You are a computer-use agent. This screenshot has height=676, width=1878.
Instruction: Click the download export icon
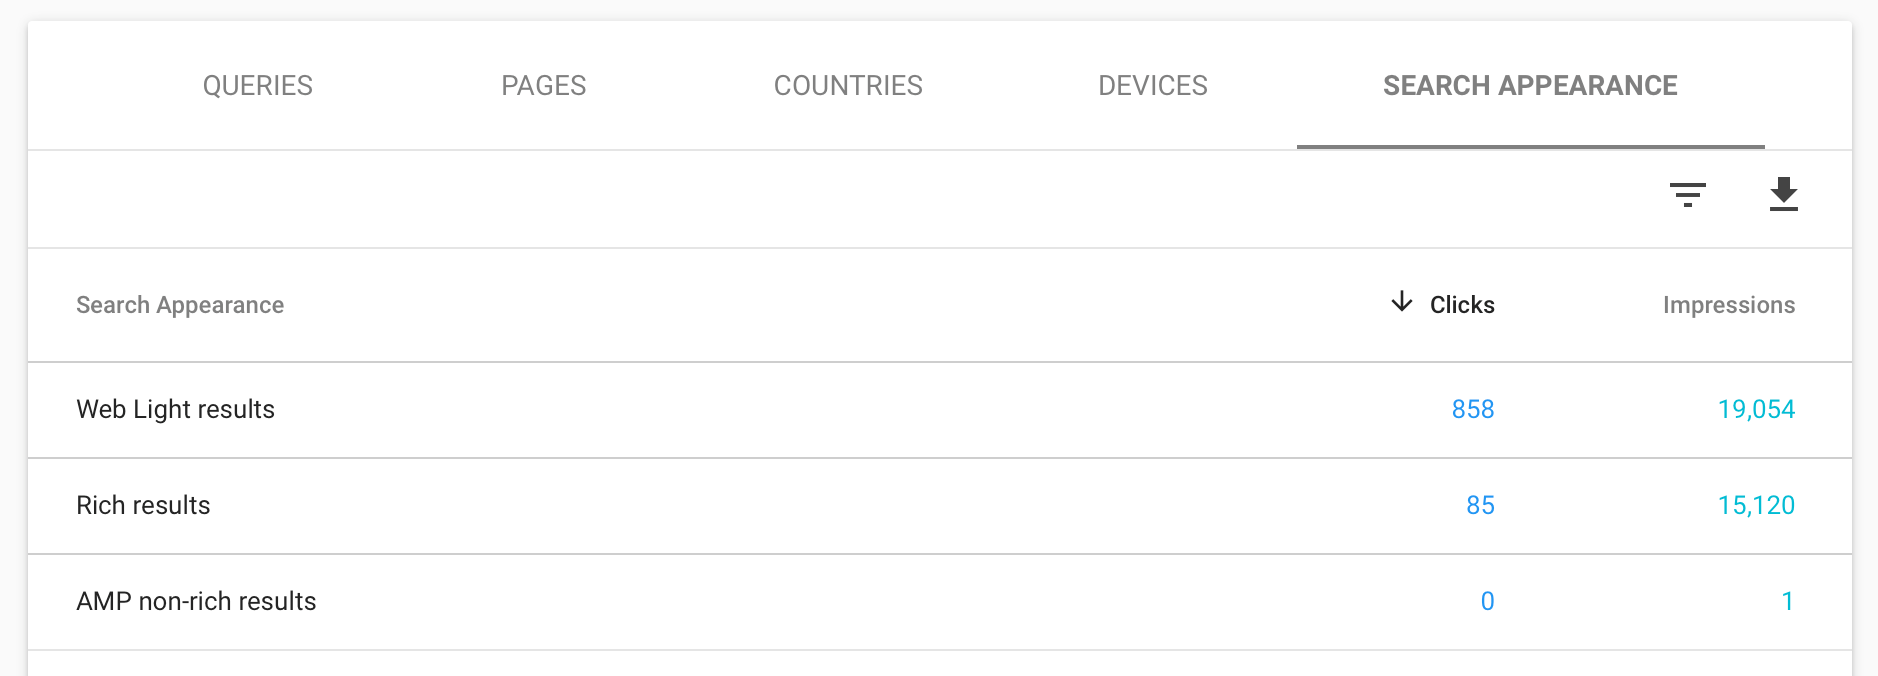1783,194
